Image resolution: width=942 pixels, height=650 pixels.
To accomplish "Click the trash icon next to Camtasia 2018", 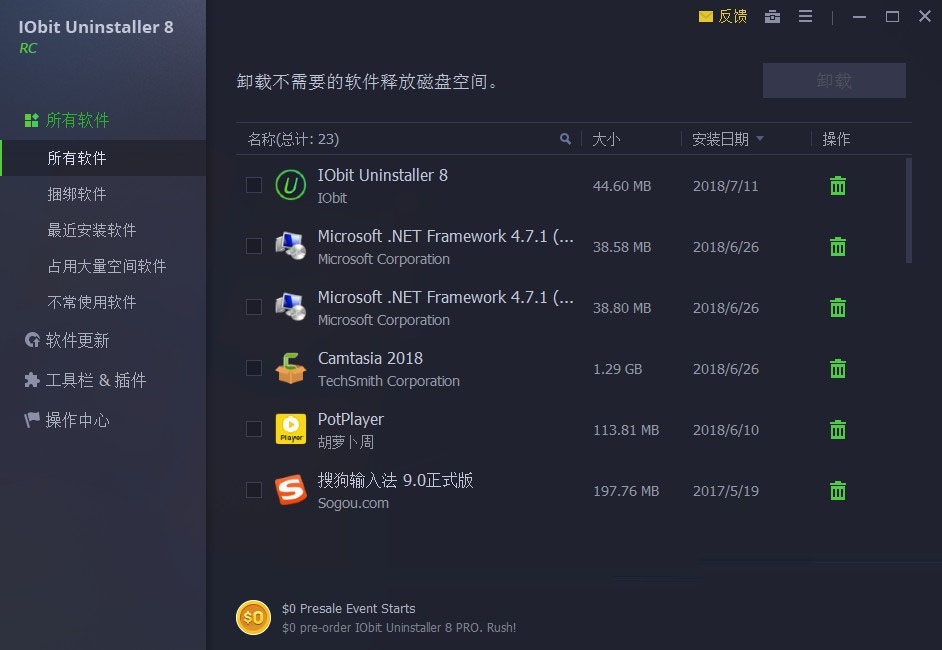I will coord(837,368).
